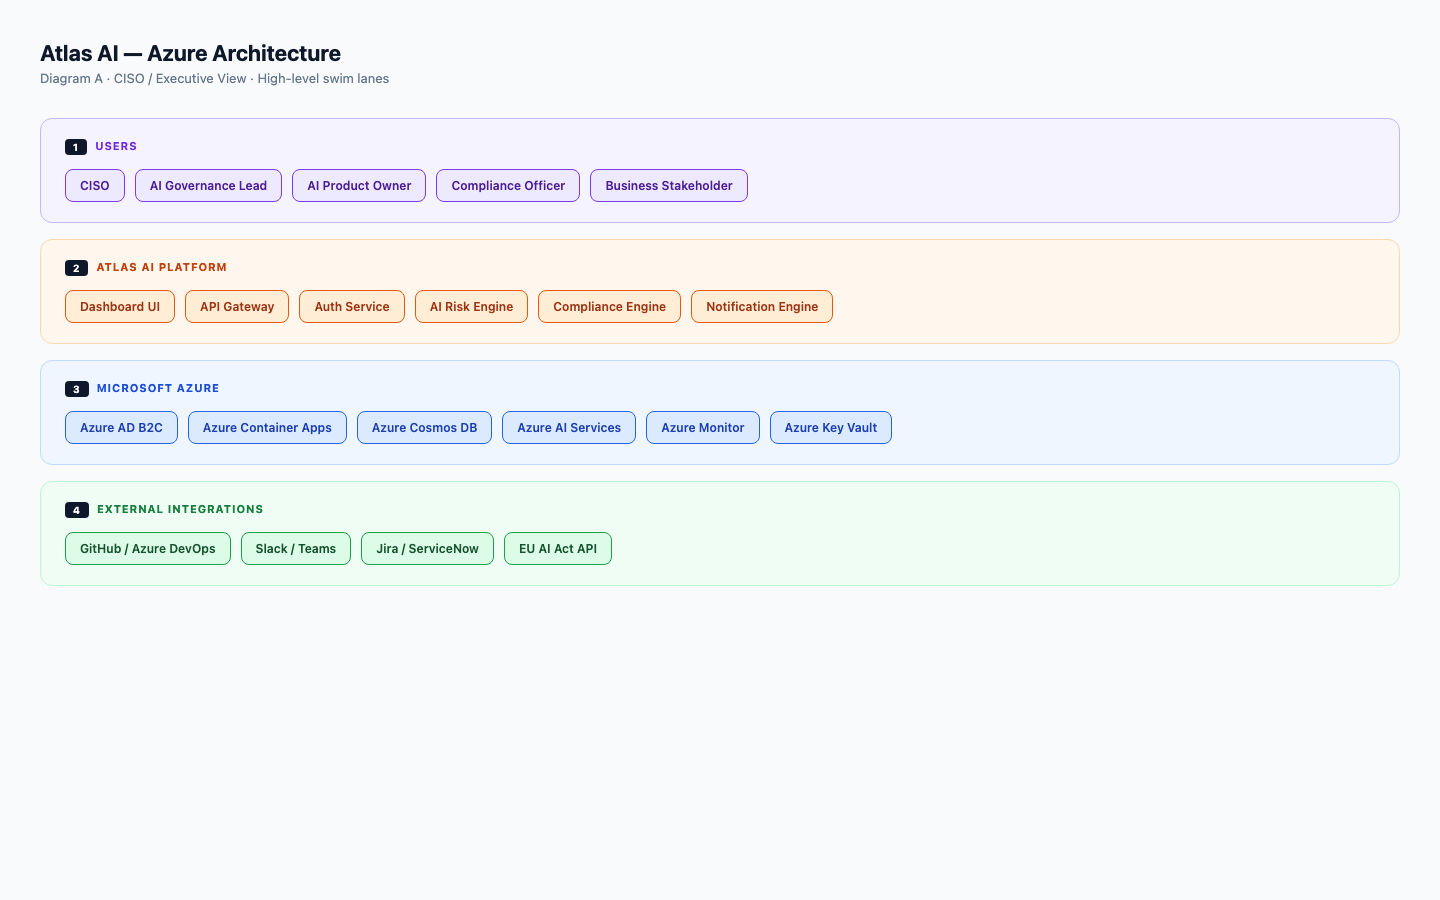1440x900 pixels.
Task: Select the API Gateway component
Action: (x=237, y=307)
